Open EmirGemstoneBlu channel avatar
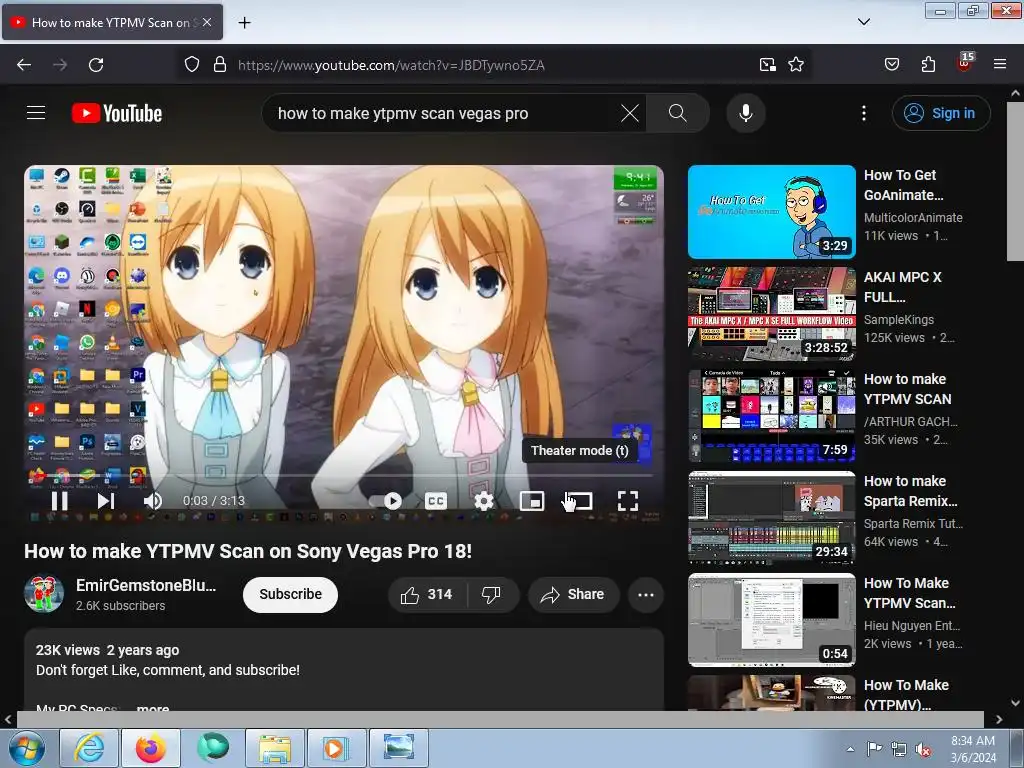Viewport: 1024px width, 768px height. (x=44, y=594)
